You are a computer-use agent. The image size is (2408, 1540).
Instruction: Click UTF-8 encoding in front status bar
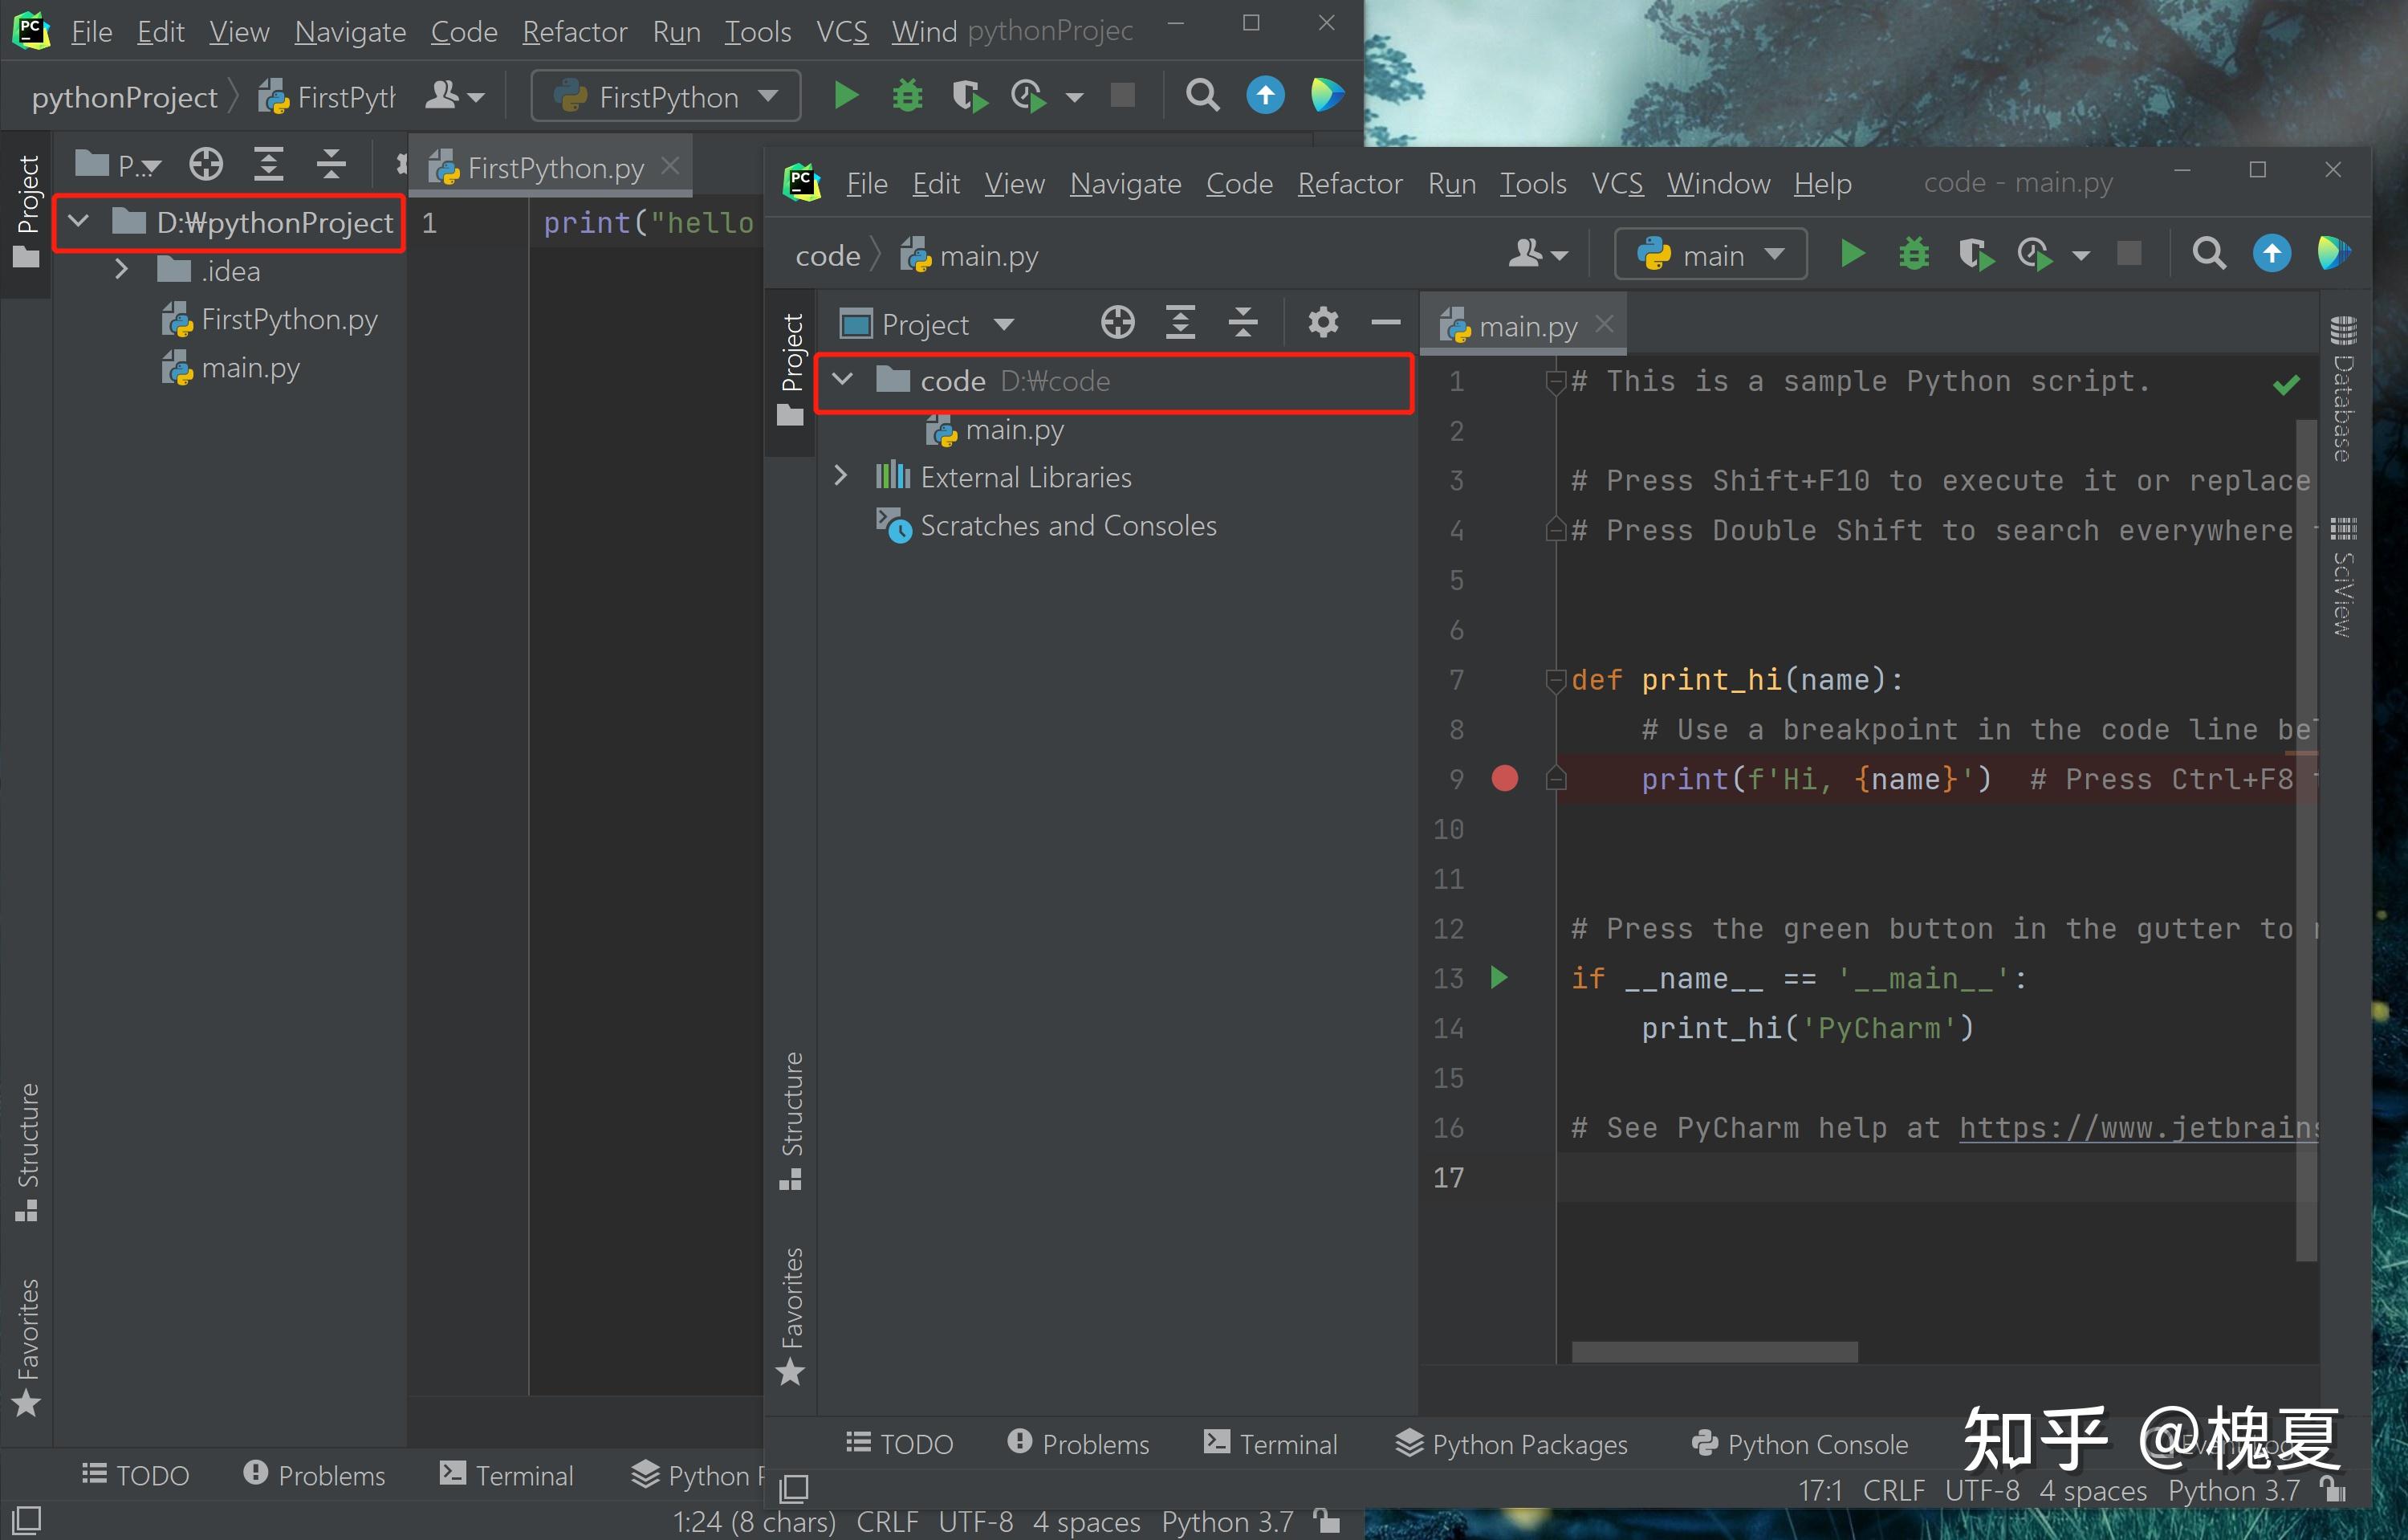[1982, 1490]
